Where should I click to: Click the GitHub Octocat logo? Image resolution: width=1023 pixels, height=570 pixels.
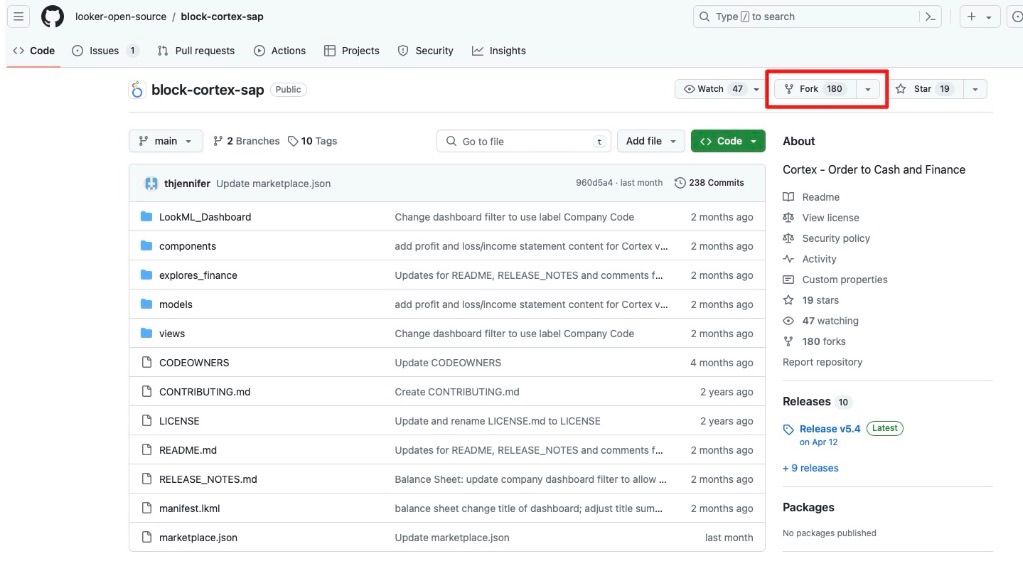pyautogui.click(x=52, y=16)
